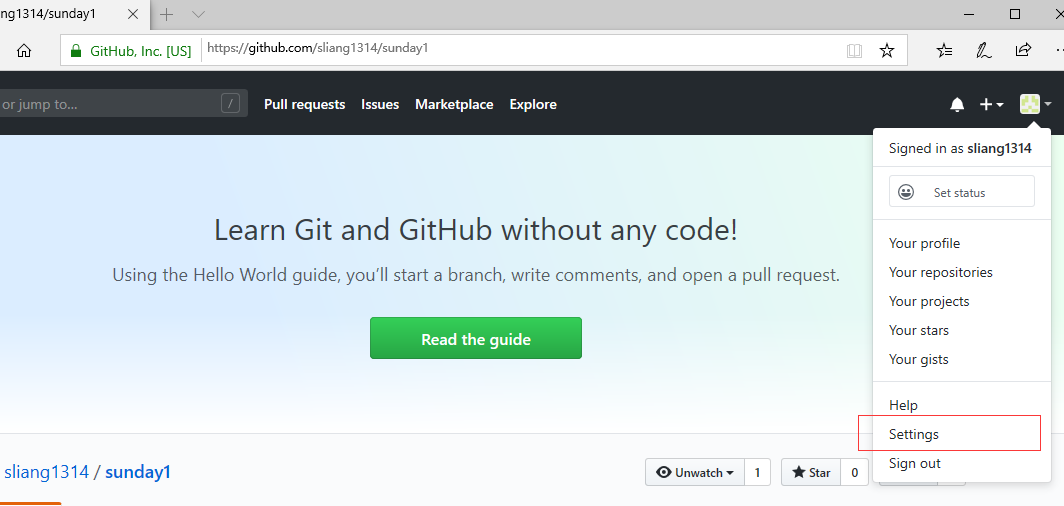The height and width of the screenshot is (506, 1064).
Task: Click the watchers count 1
Action: 757,473
